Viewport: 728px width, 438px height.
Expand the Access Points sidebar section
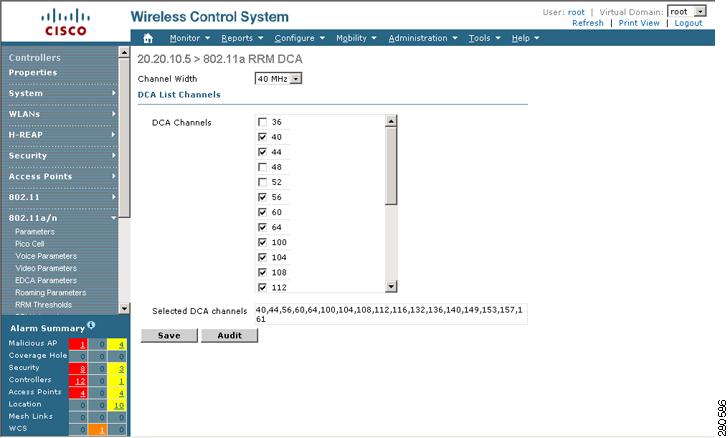pyautogui.click(x=62, y=177)
